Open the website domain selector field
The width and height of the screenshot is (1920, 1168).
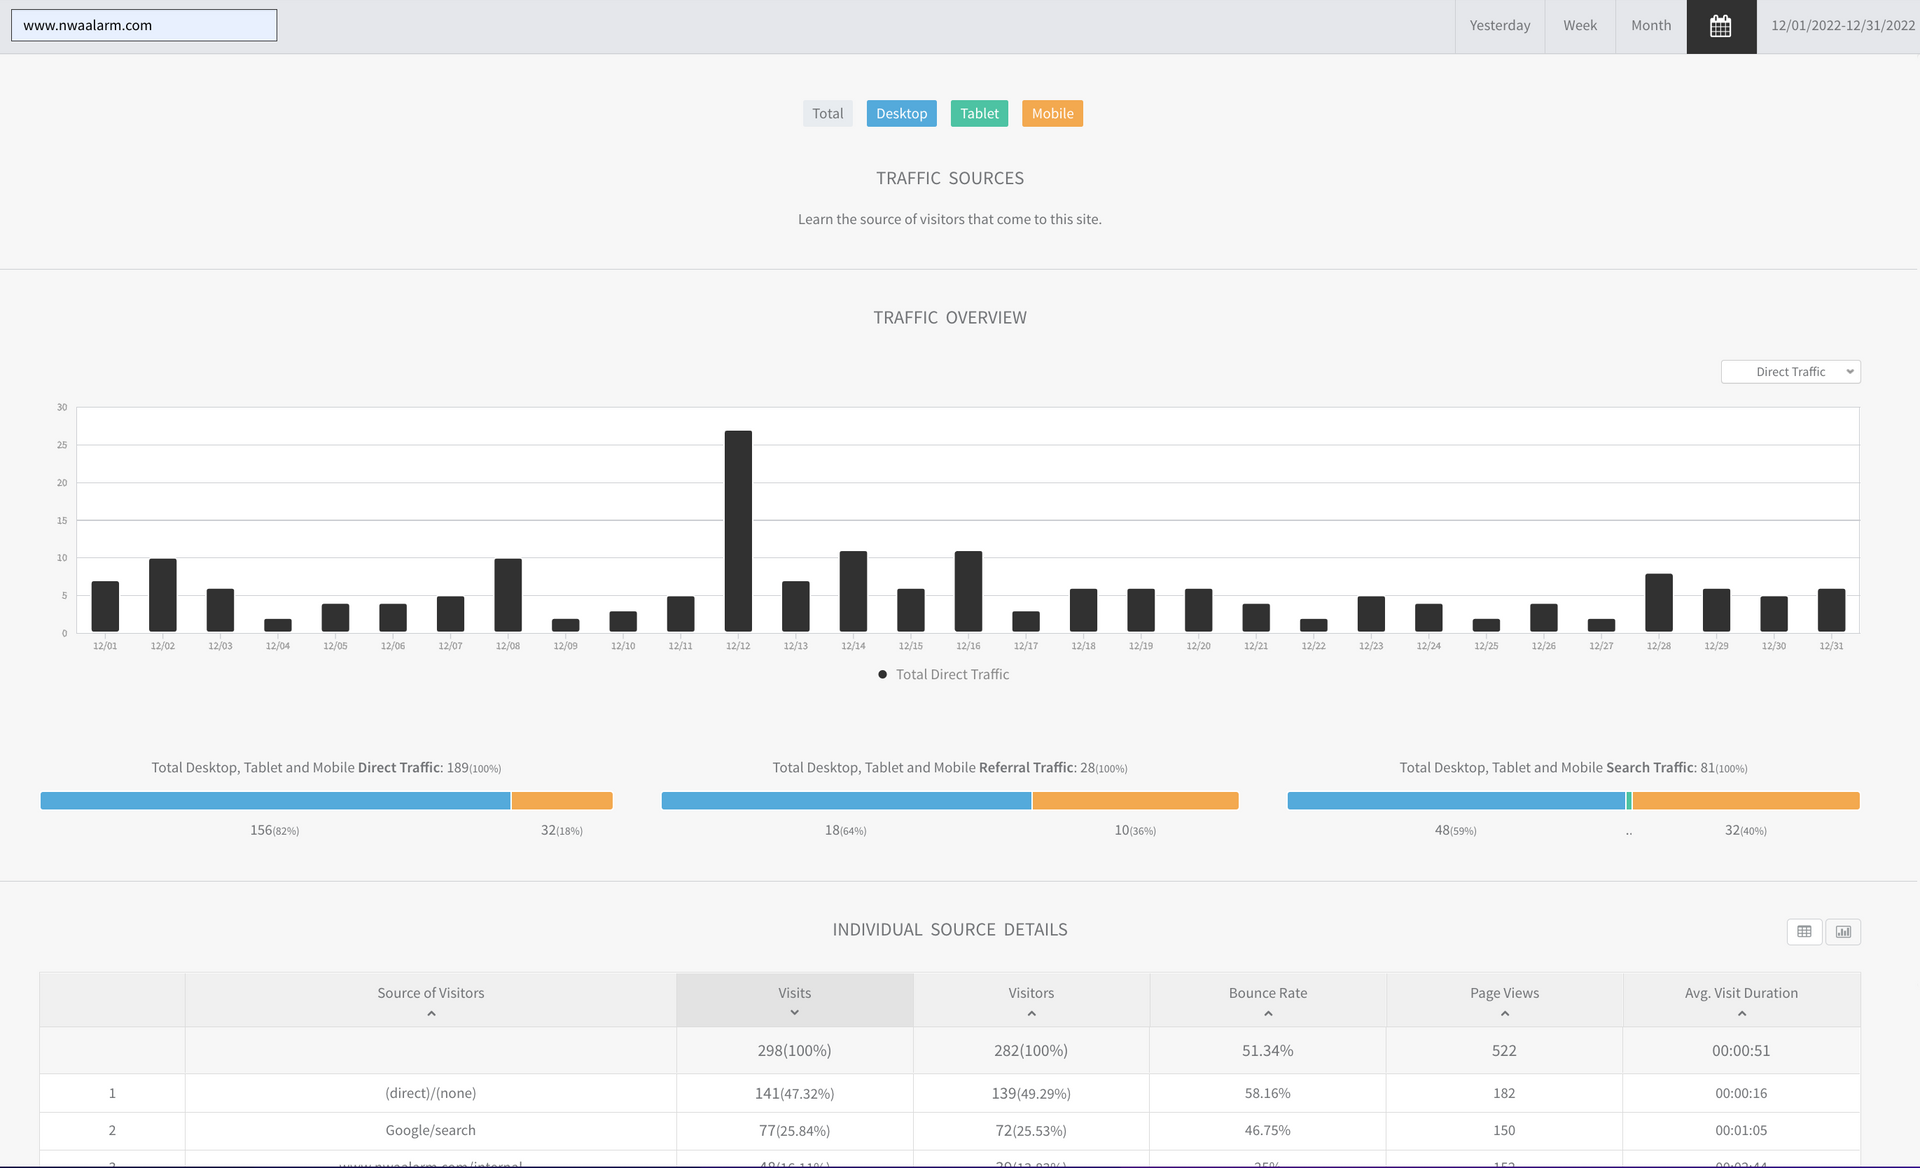pyautogui.click(x=144, y=26)
